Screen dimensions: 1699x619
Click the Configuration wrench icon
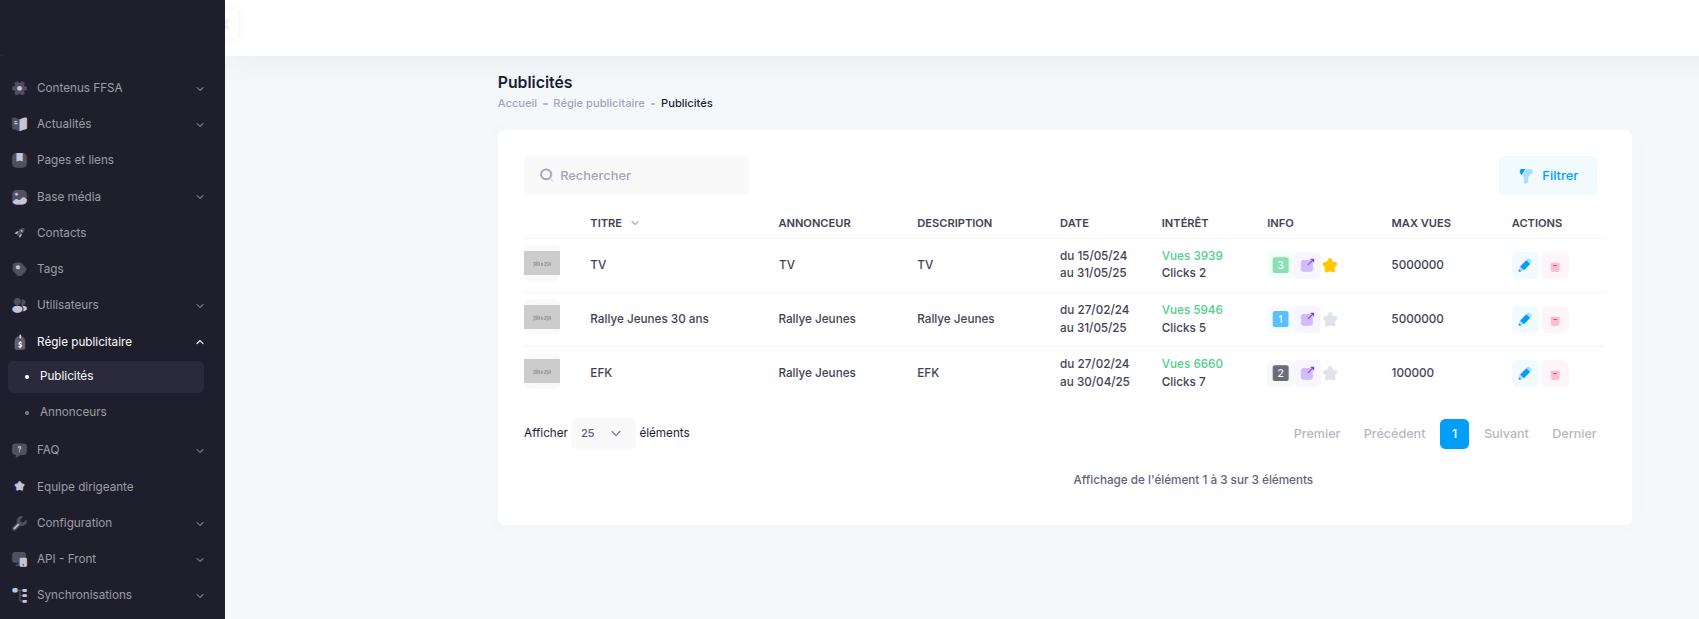(19, 523)
